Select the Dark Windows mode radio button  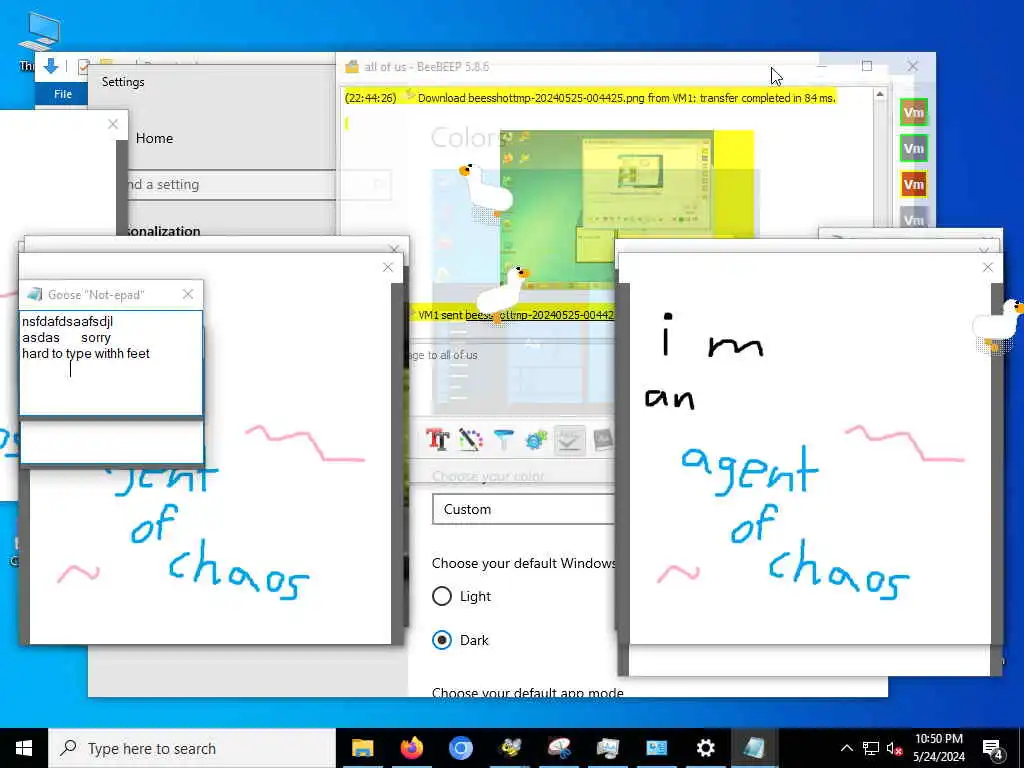tap(442, 640)
